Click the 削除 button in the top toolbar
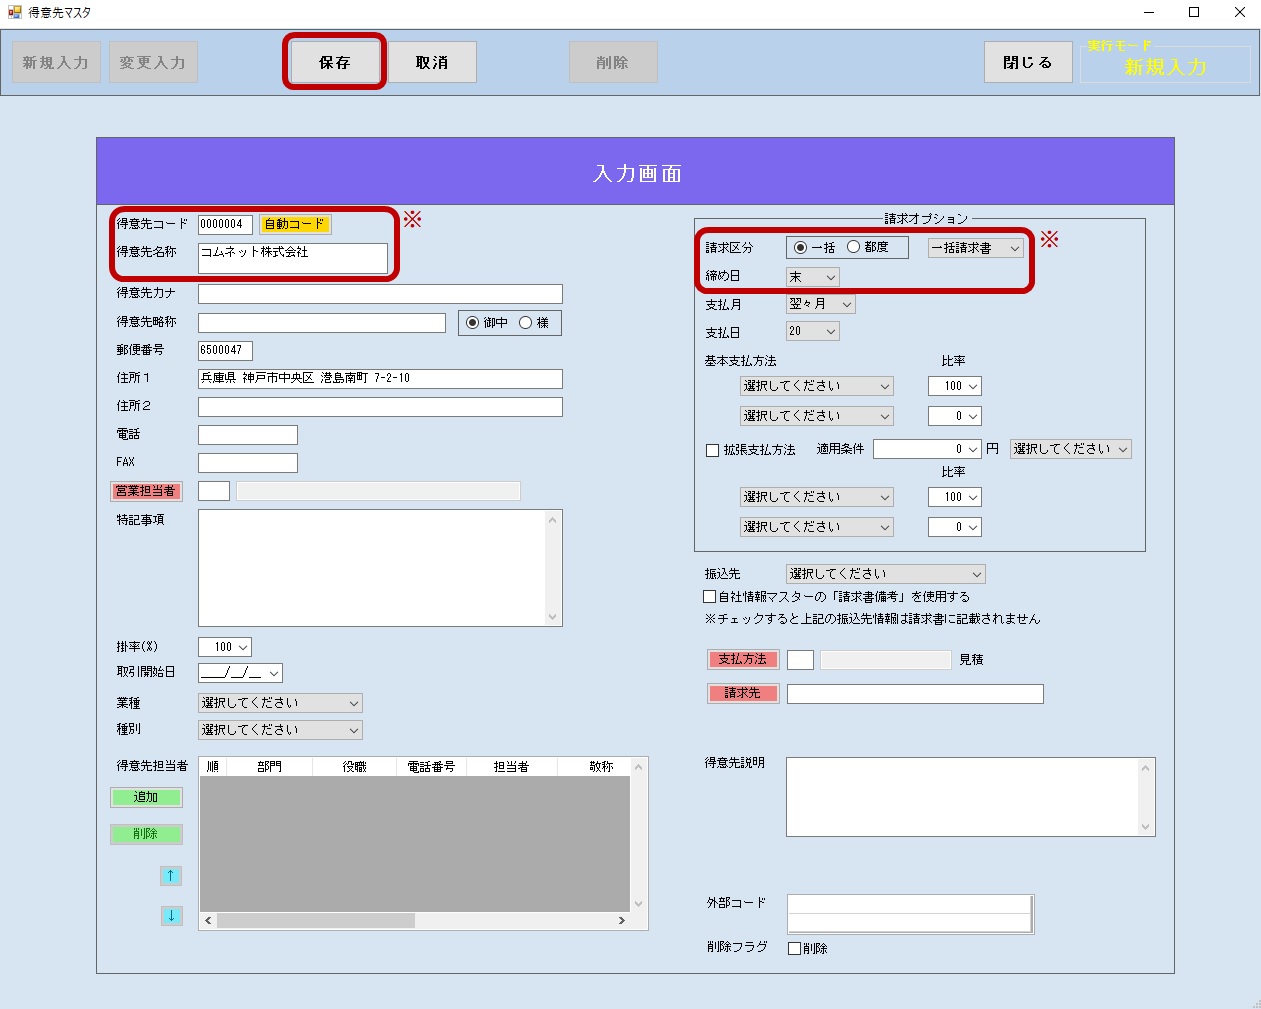 point(613,62)
